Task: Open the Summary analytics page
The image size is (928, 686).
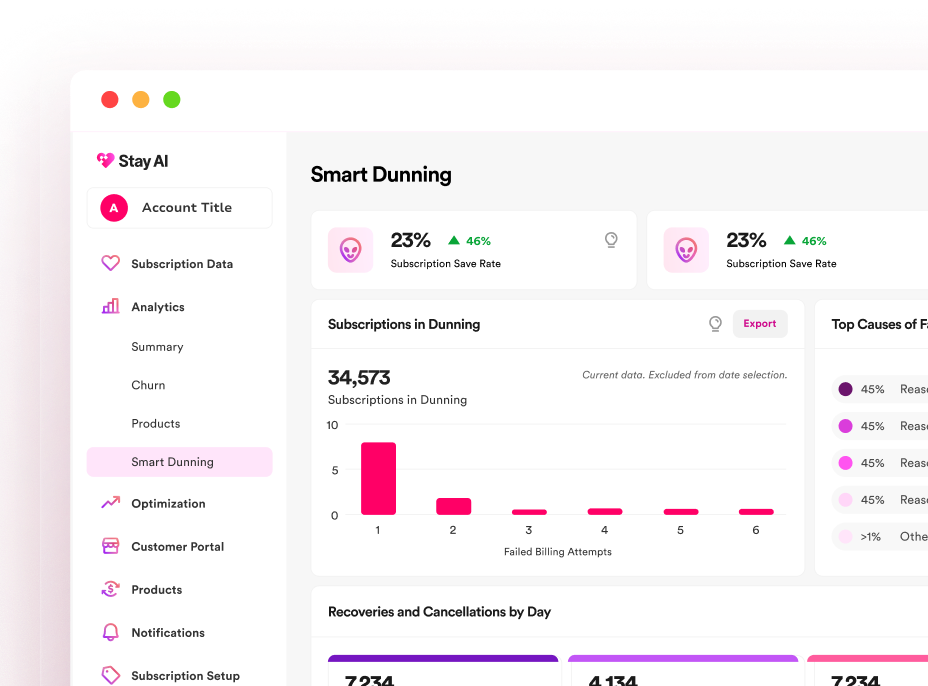Action: 157,347
